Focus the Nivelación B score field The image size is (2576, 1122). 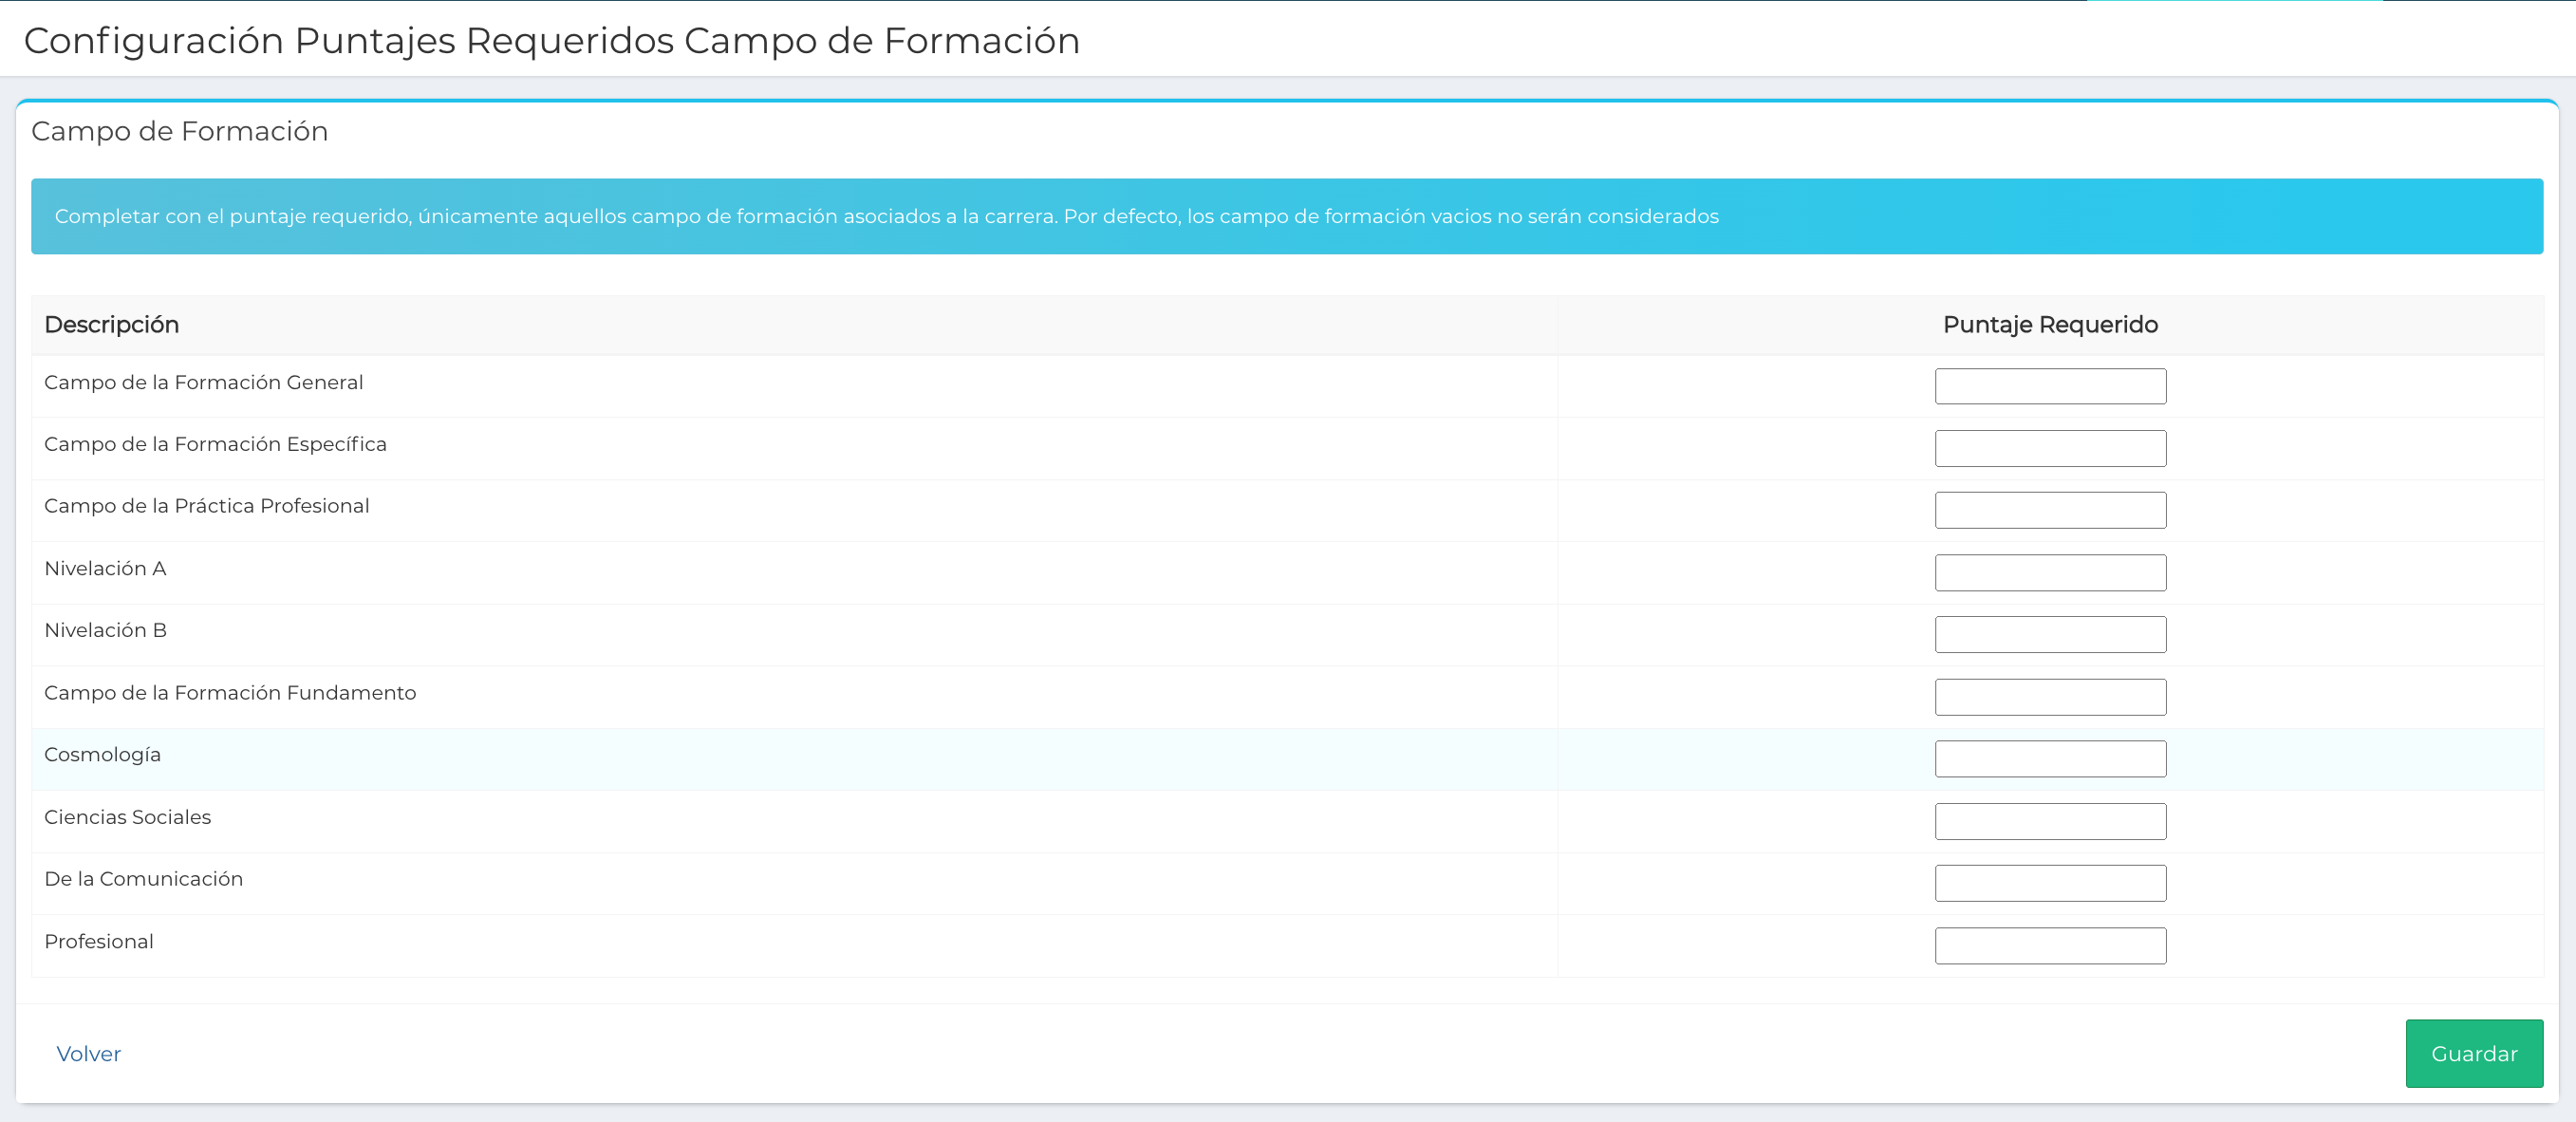[x=2049, y=634]
